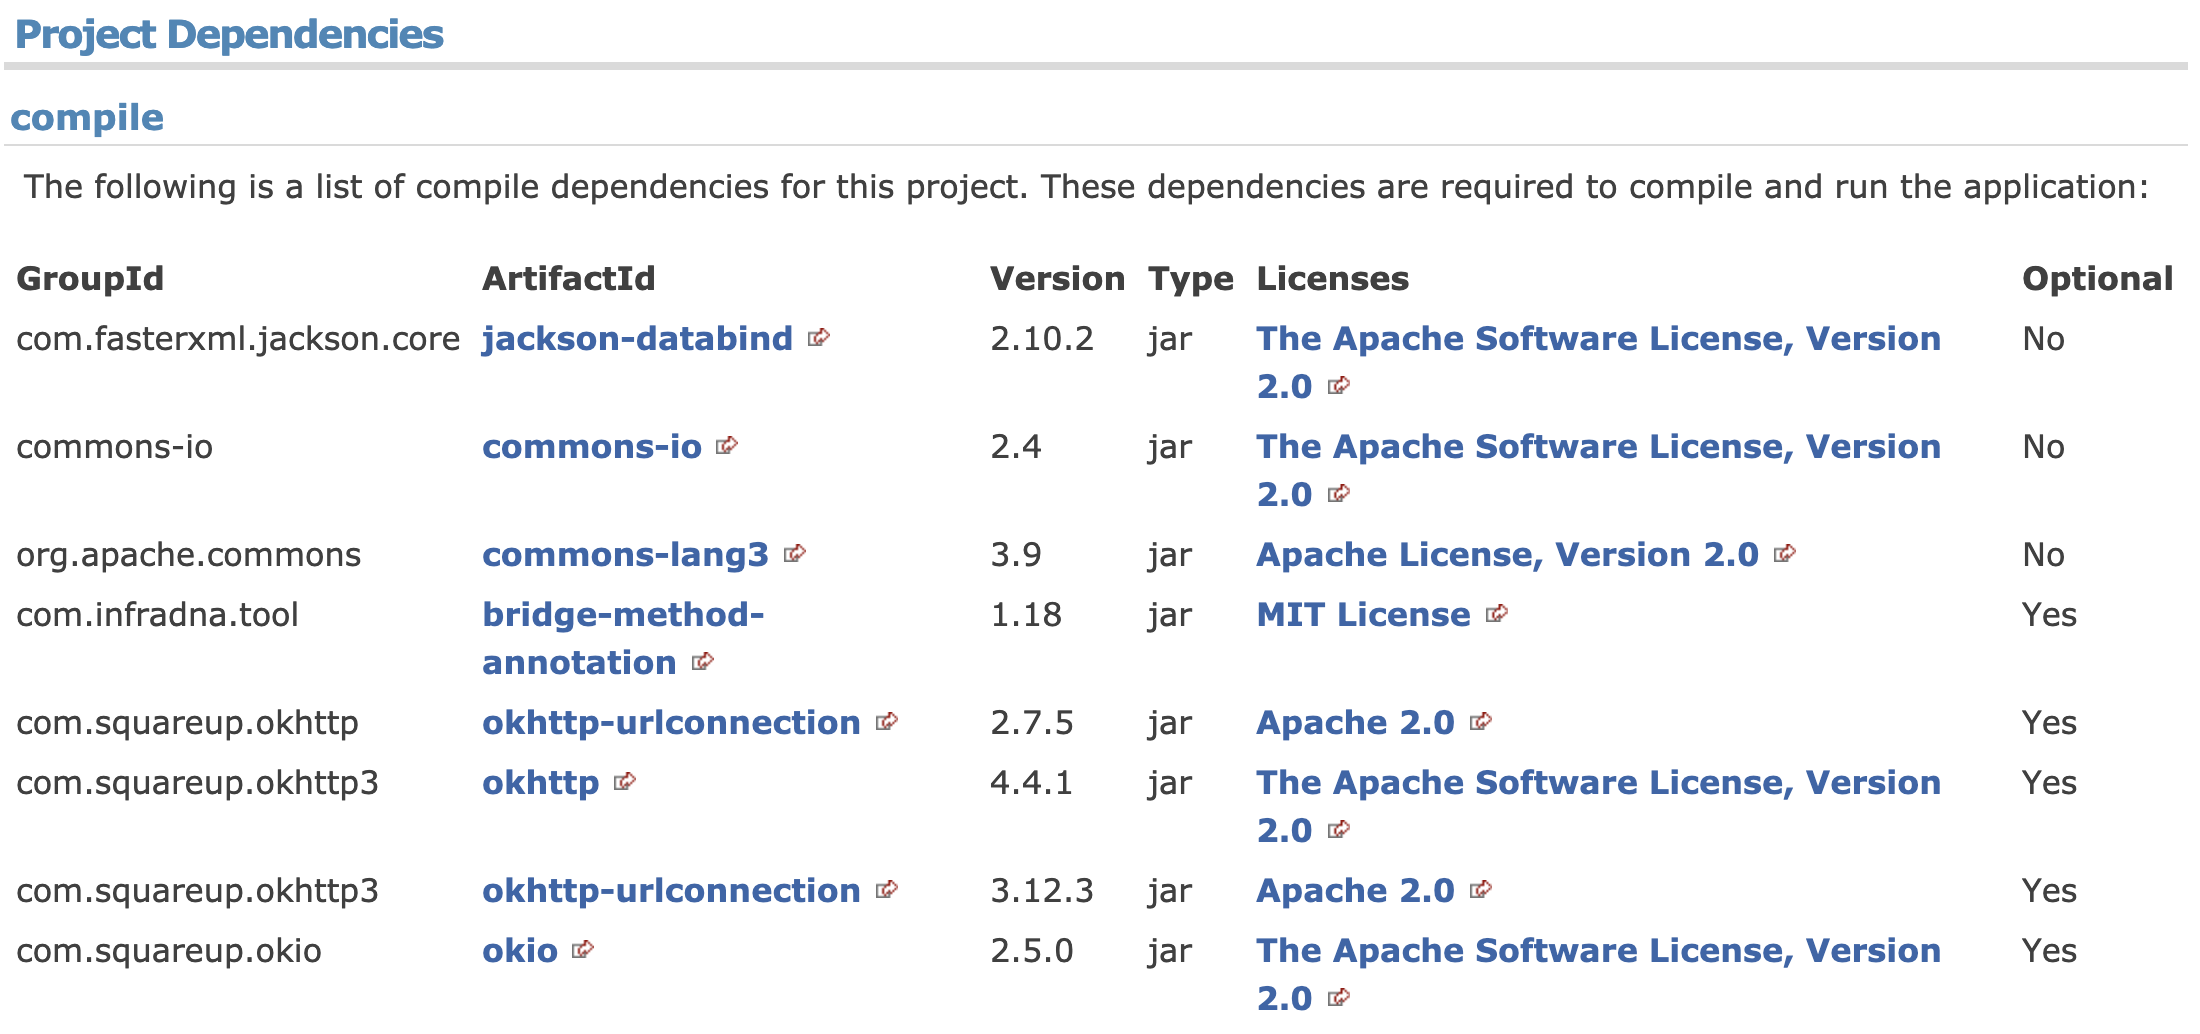The height and width of the screenshot is (1034, 2200).
Task: Click version 2.5.0 cell
Action: click(x=1032, y=951)
